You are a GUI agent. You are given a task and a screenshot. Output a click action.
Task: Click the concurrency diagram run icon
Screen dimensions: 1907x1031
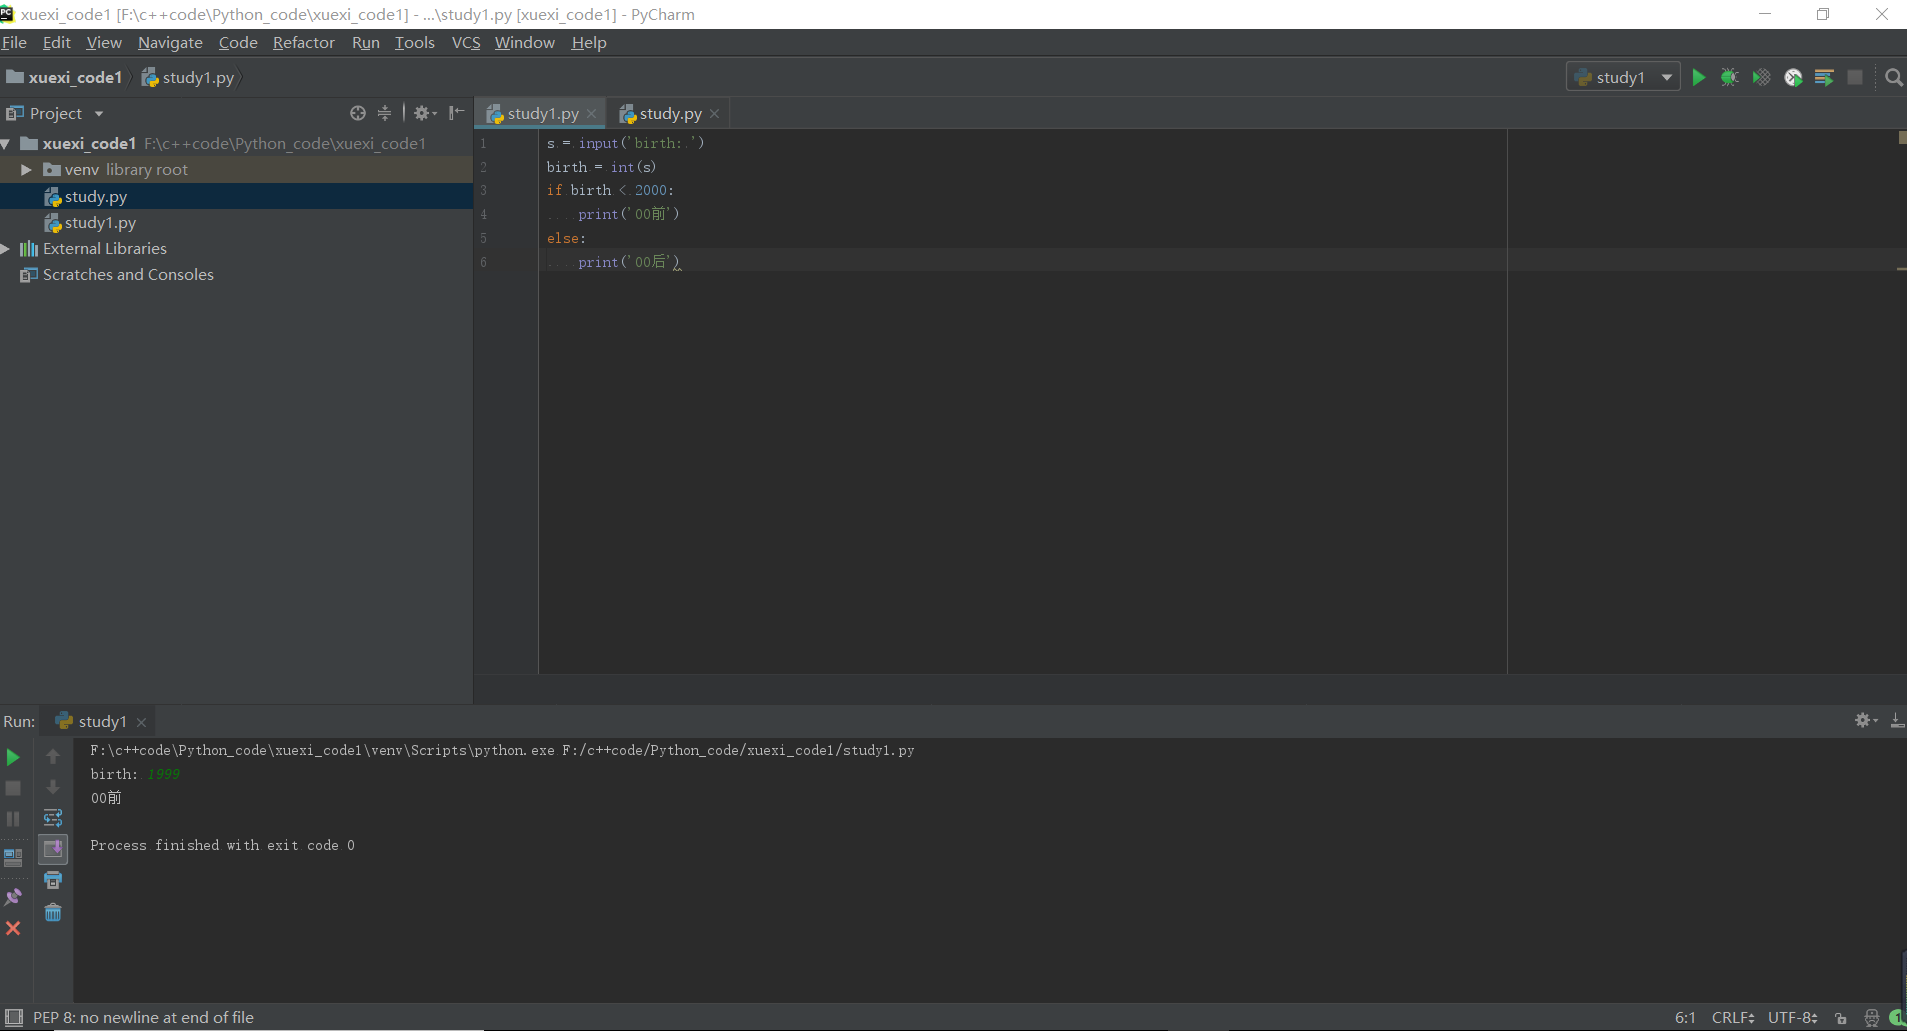[1824, 77]
